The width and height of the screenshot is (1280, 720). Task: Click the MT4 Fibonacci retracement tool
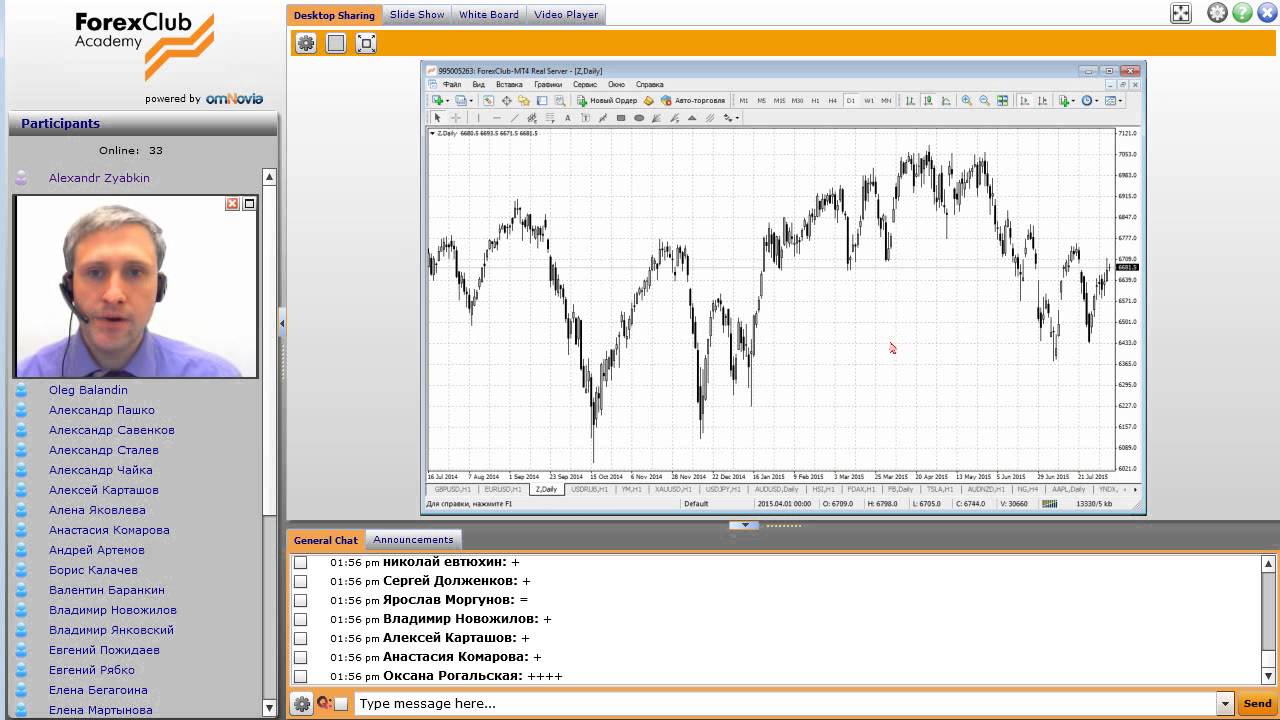(550, 118)
